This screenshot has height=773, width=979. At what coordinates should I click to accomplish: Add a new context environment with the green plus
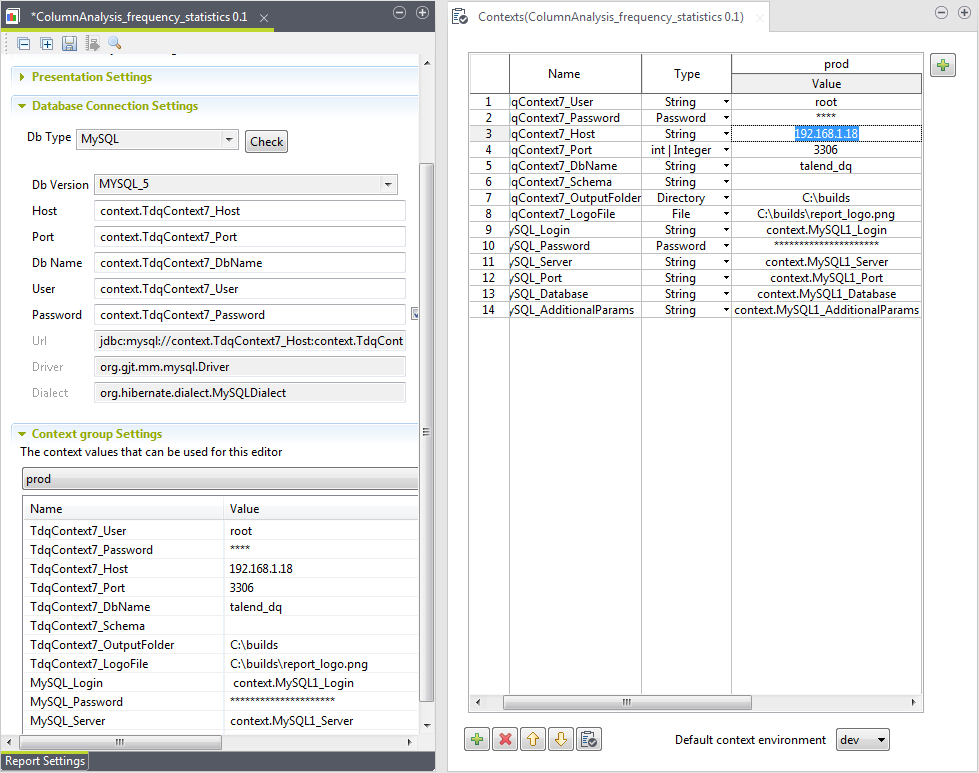pyautogui.click(x=943, y=64)
